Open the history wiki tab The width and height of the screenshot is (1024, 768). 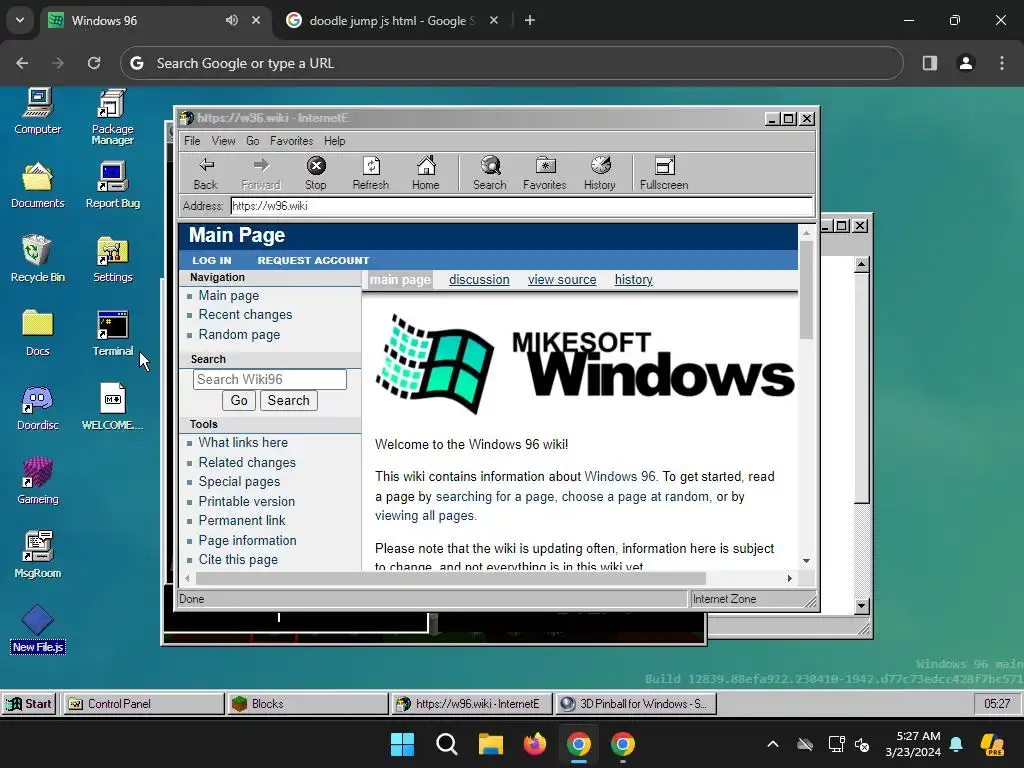[633, 280]
